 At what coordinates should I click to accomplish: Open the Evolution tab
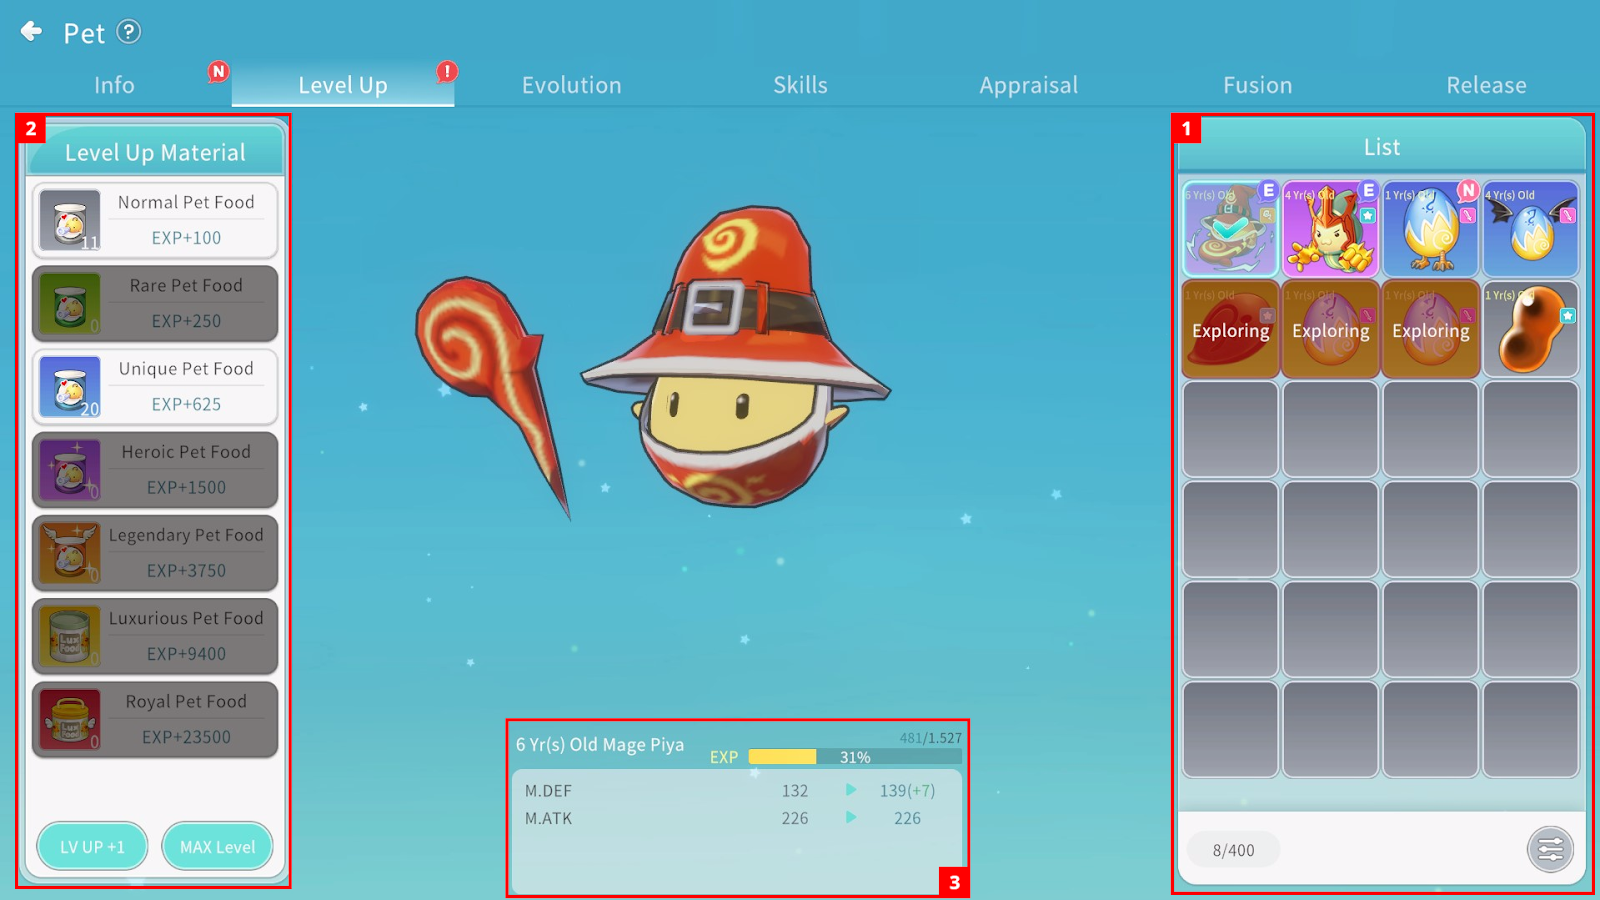pos(571,86)
